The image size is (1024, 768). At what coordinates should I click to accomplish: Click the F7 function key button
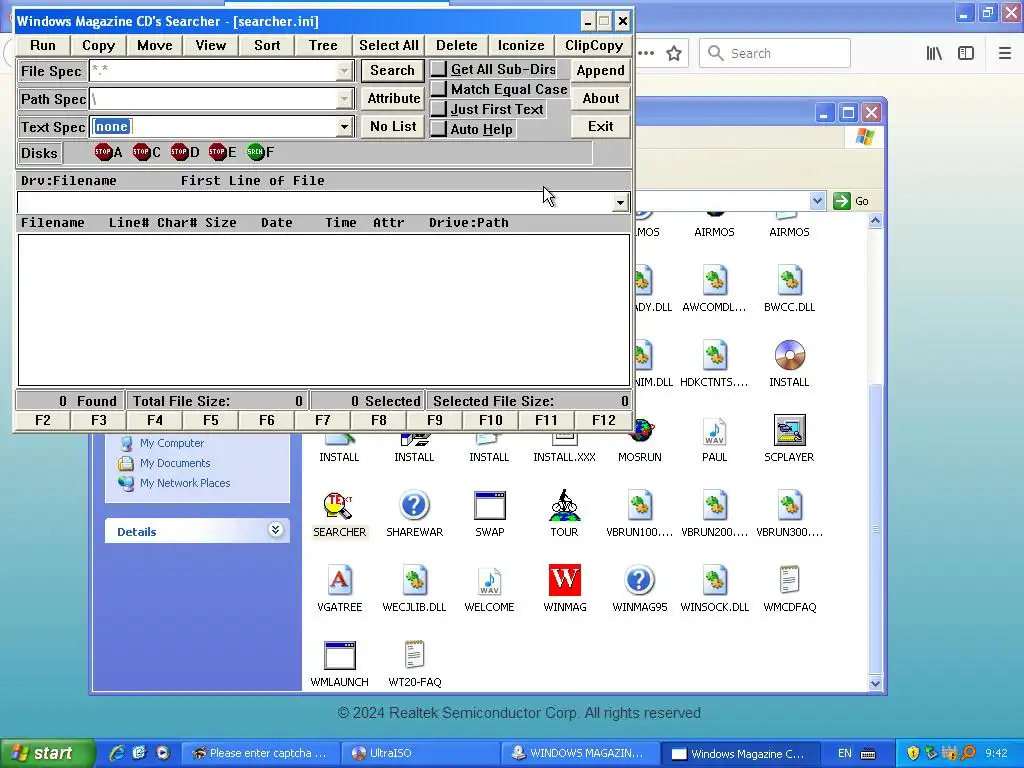(323, 420)
